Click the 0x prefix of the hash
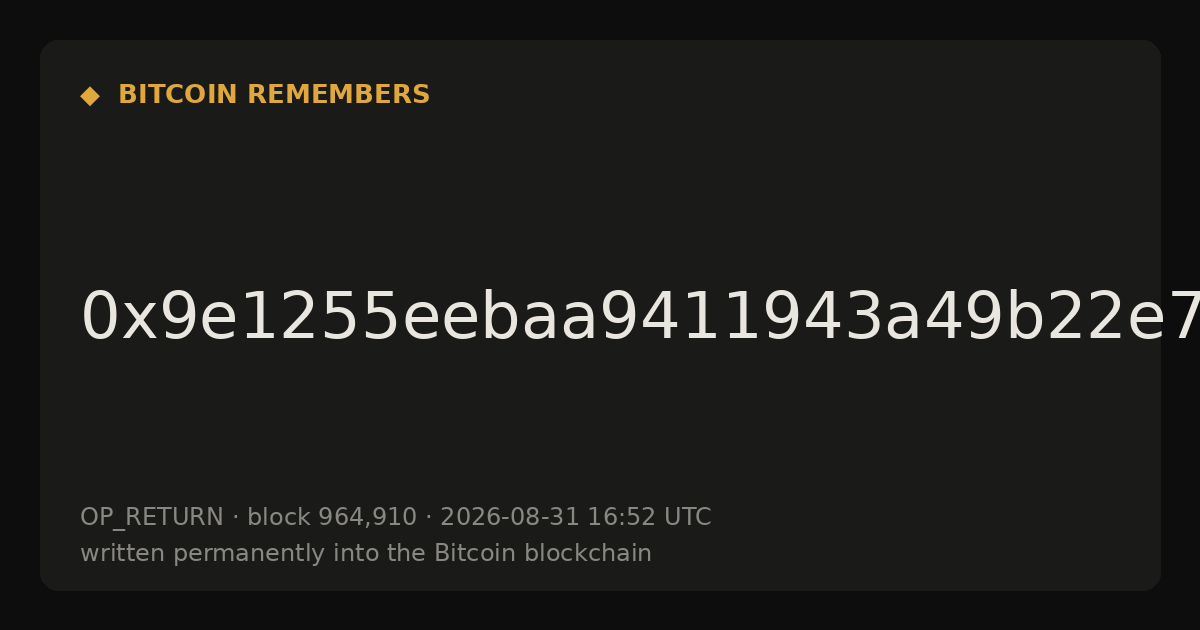This screenshot has width=1200, height=630. [x=118, y=318]
